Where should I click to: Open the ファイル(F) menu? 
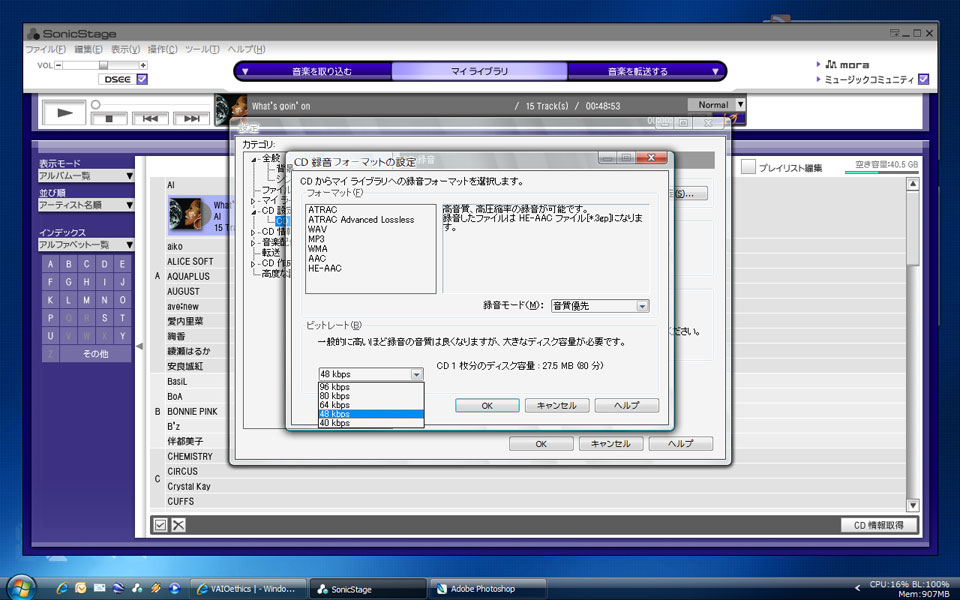(x=46, y=49)
